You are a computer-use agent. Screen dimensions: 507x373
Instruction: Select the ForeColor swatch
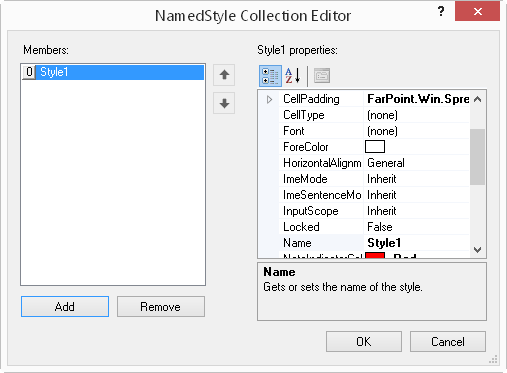pos(375,147)
